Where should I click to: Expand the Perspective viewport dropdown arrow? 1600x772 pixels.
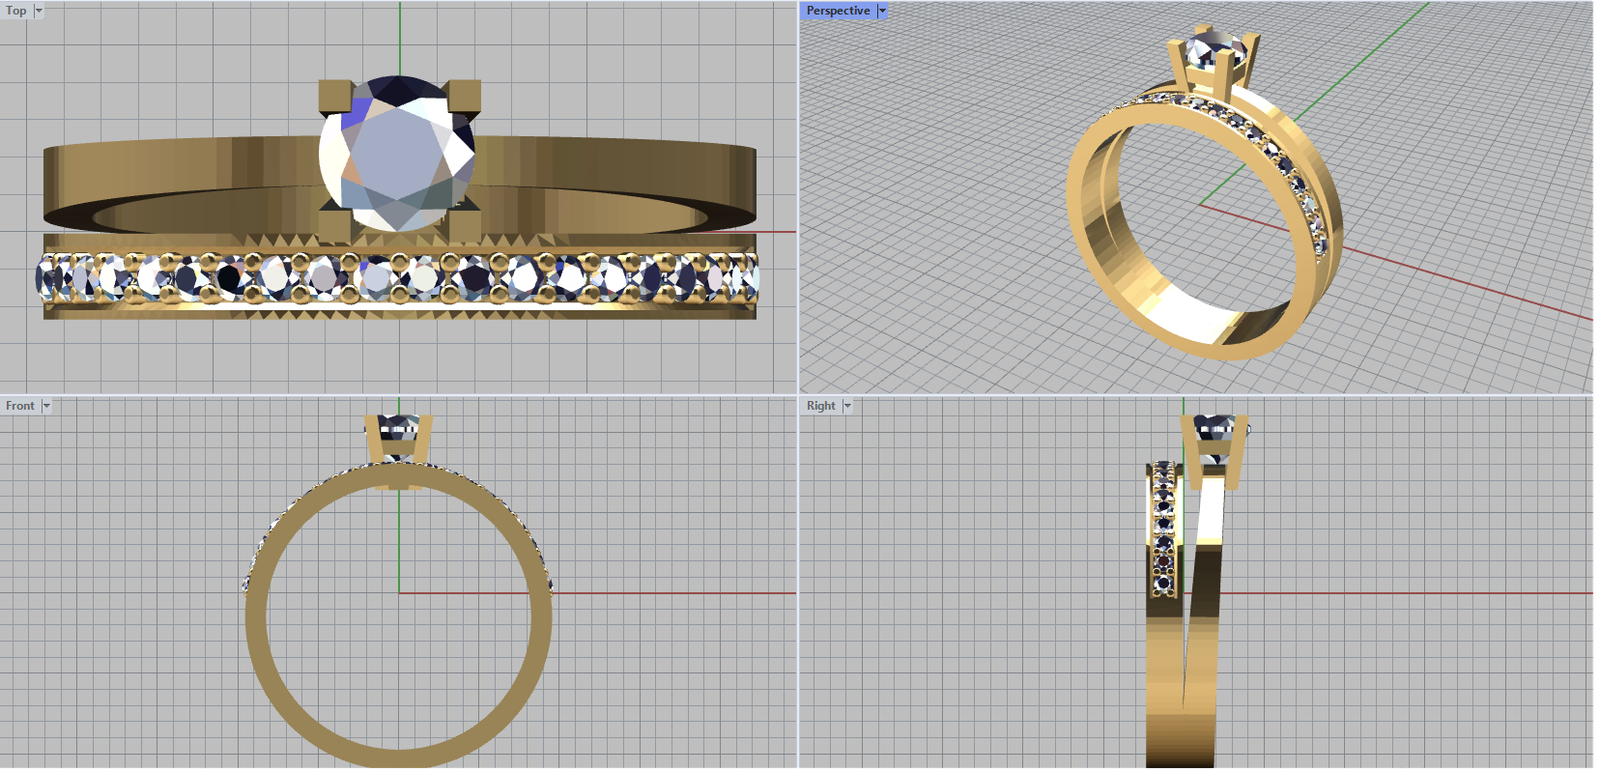(882, 11)
